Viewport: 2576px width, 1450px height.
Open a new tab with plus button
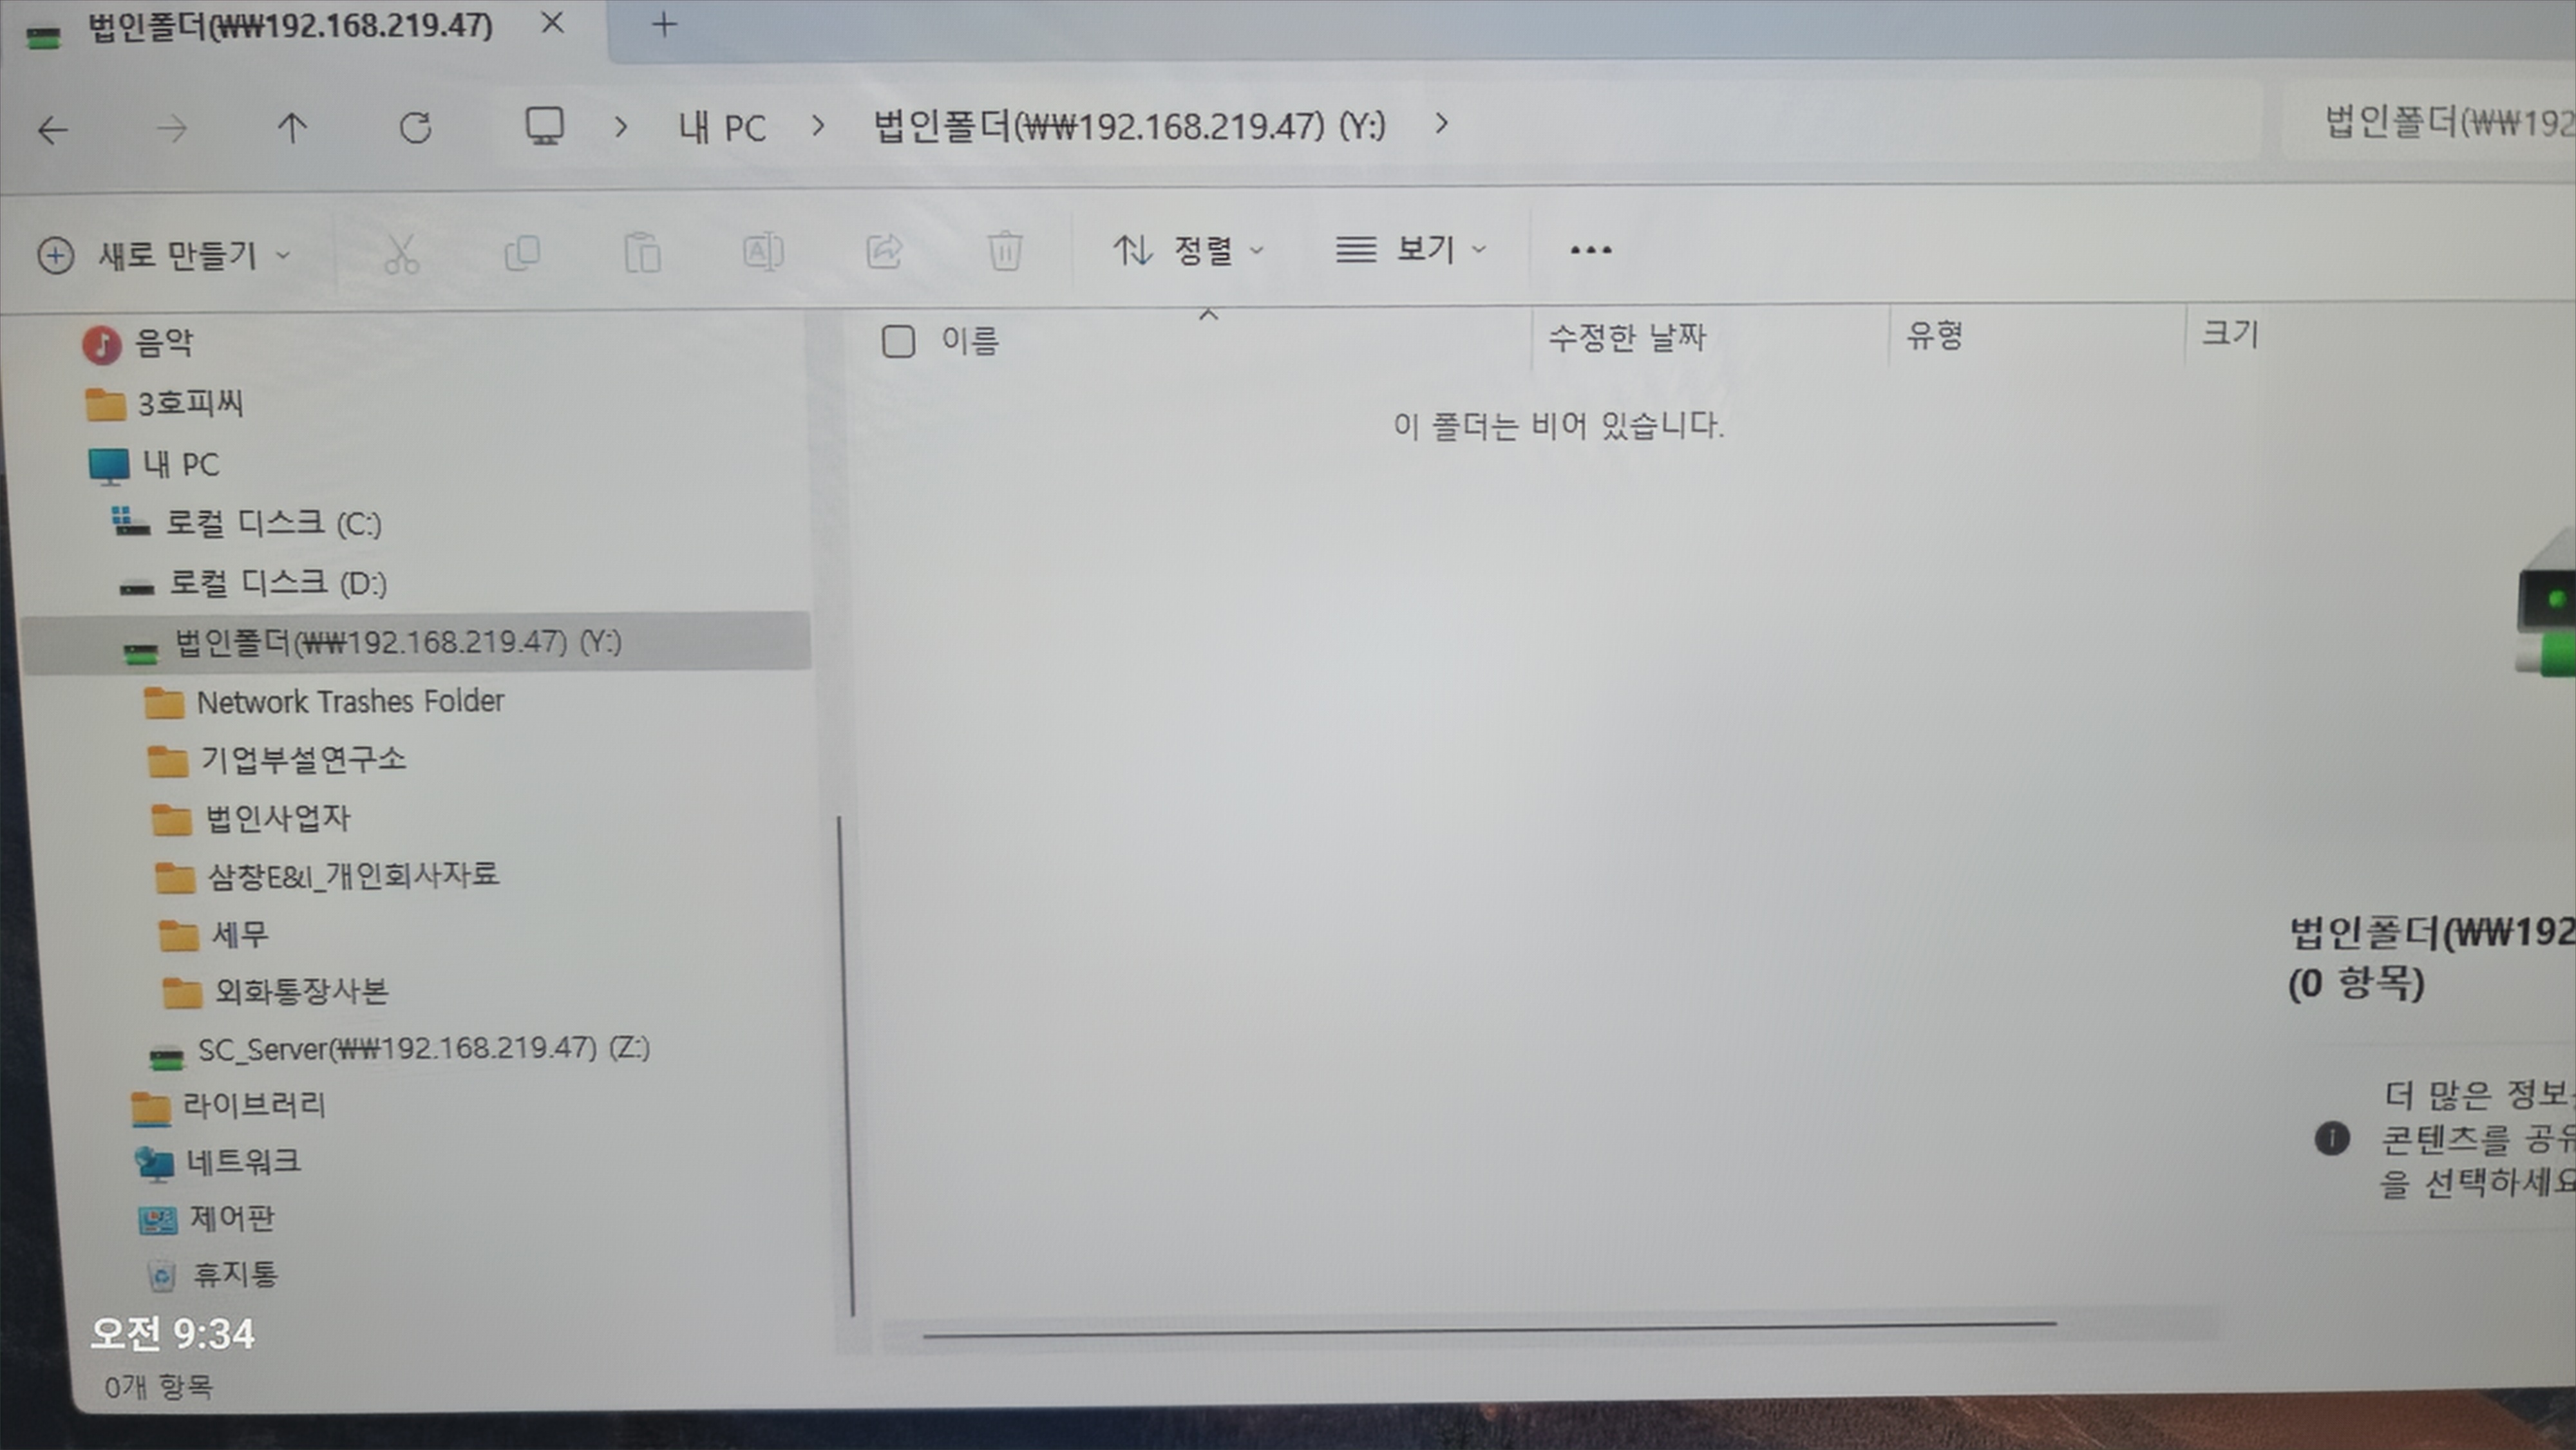664,24
